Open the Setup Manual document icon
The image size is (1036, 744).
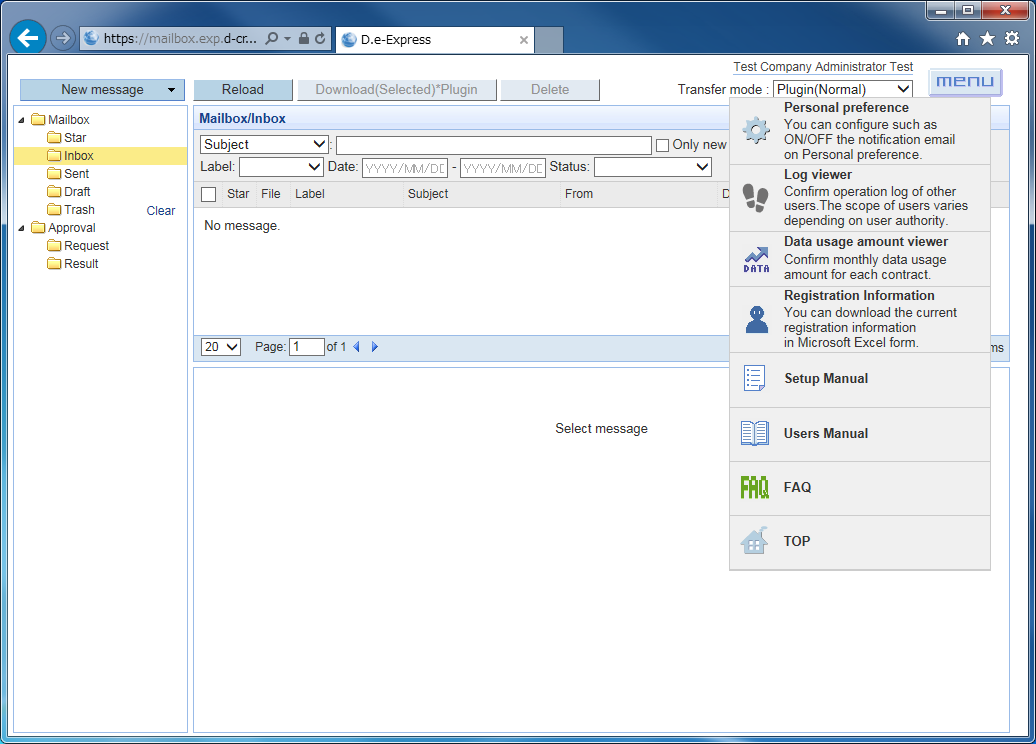[x=754, y=379]
